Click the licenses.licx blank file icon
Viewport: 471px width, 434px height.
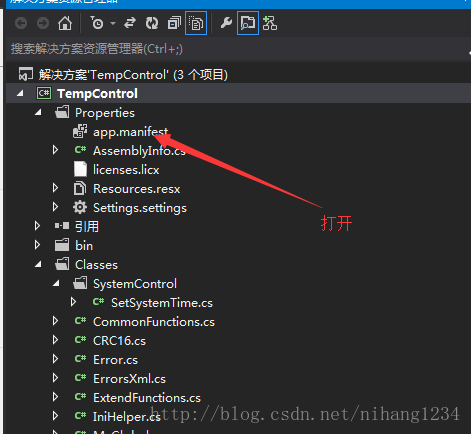[80, 169]
